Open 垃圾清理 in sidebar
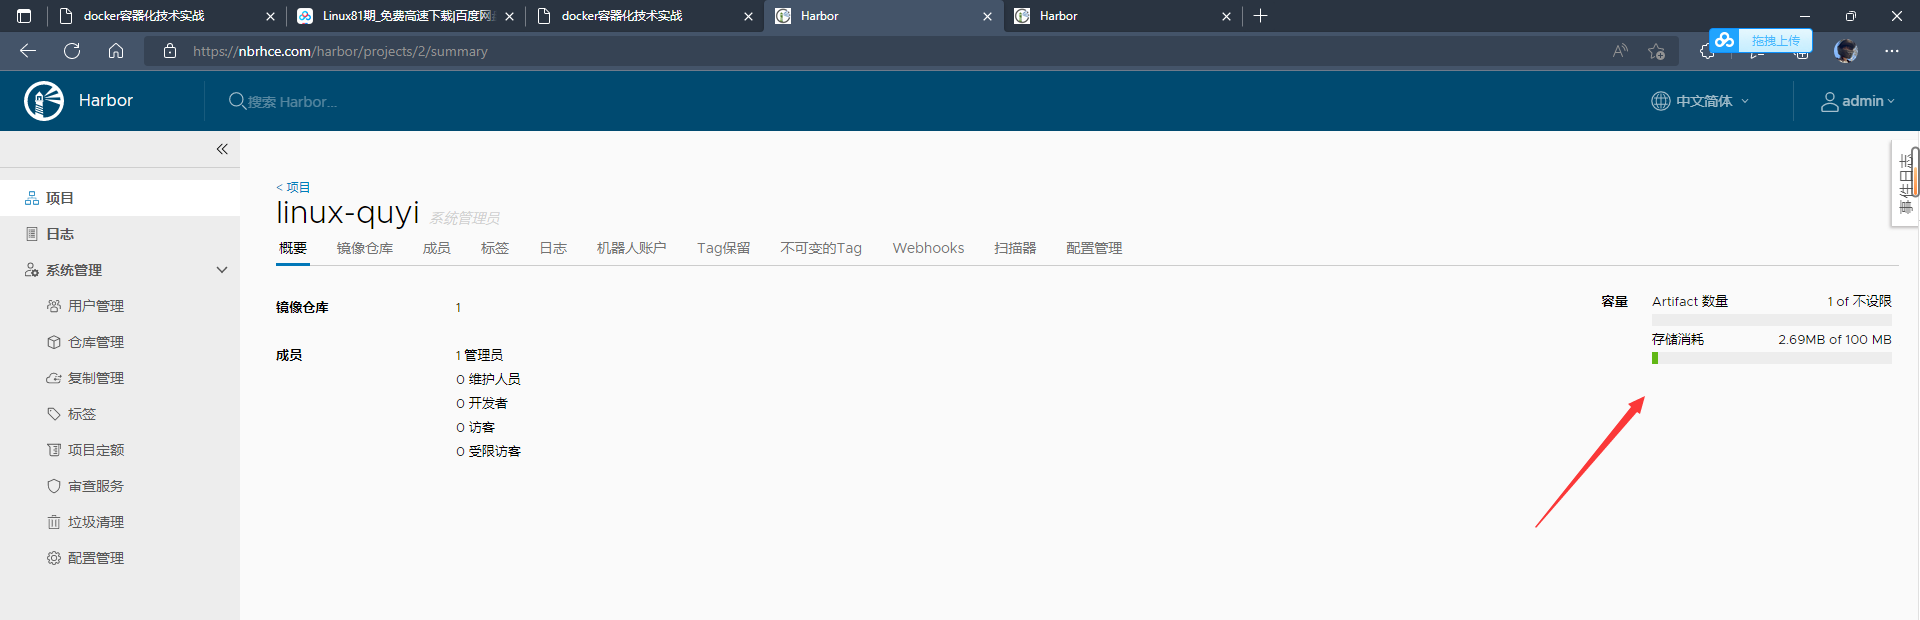This screenshot has width=1920, height=620. tap(96, 522)
